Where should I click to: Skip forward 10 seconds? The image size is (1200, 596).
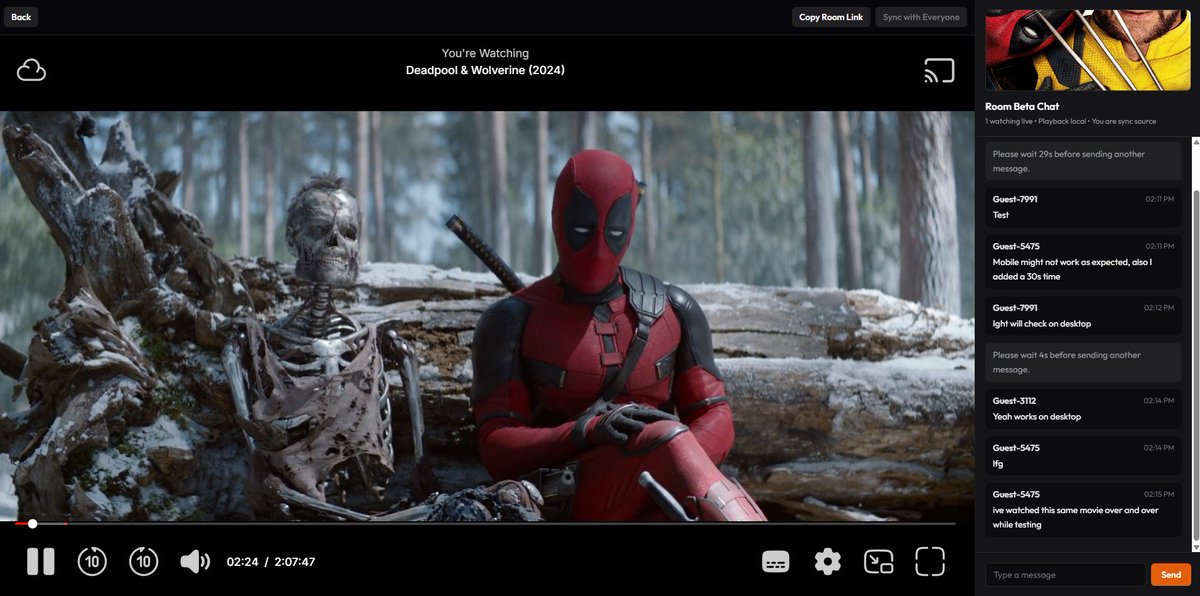(x=142, y=561)
